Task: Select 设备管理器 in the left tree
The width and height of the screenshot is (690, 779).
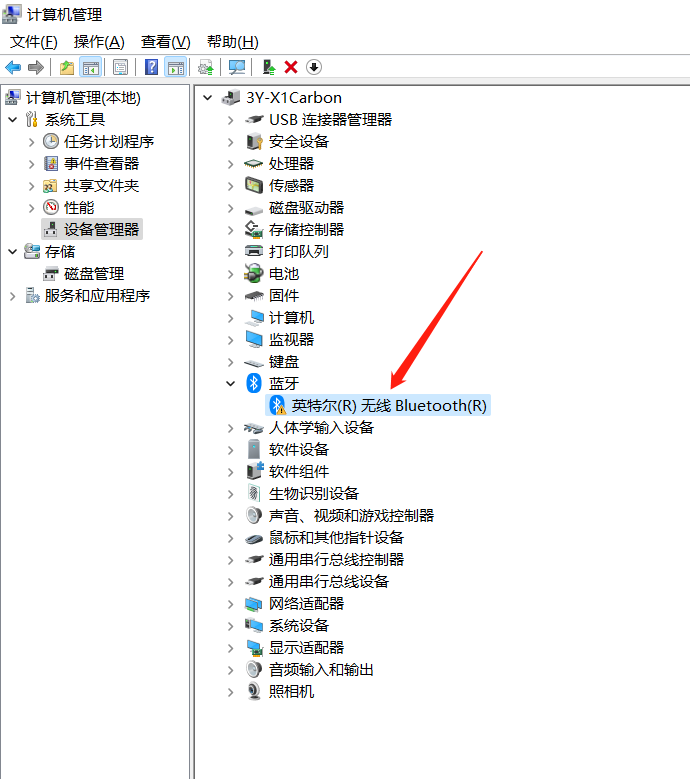Action: tap(92, 230)
